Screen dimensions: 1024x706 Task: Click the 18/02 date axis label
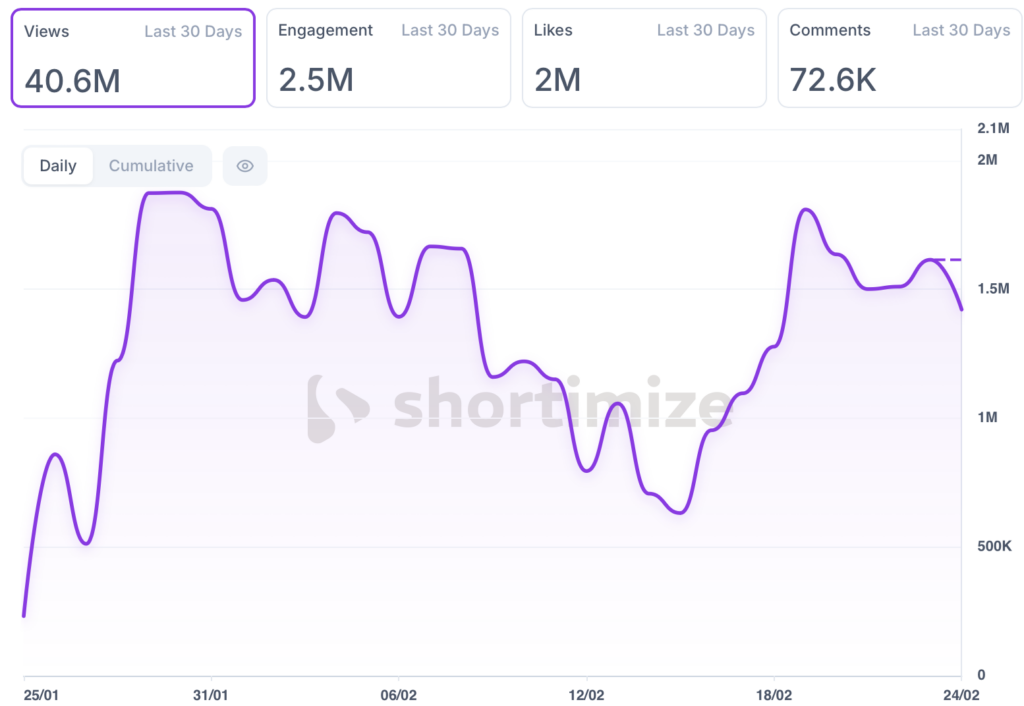tap(774, 694)
